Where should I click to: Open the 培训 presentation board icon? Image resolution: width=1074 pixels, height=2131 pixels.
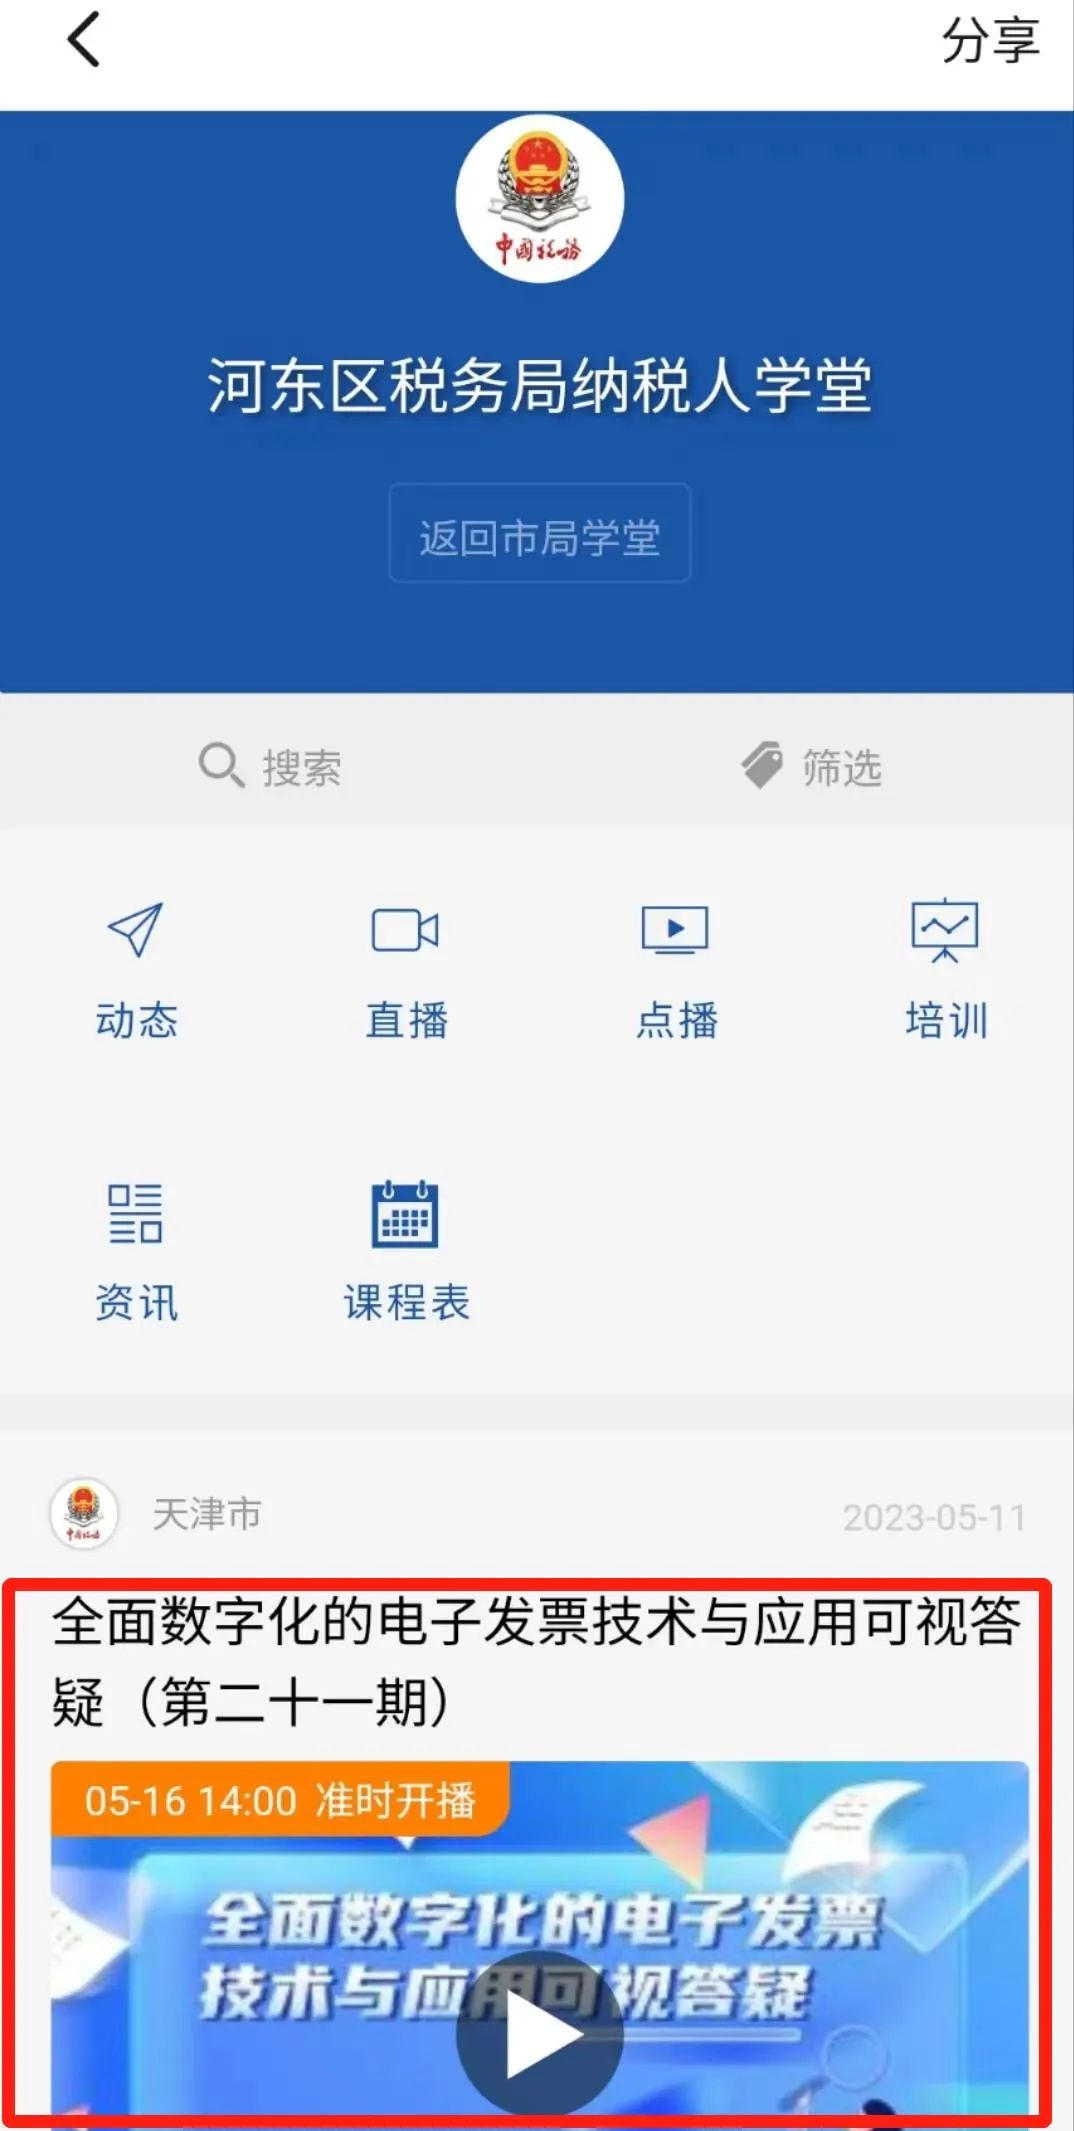click(x=945, y=930)
